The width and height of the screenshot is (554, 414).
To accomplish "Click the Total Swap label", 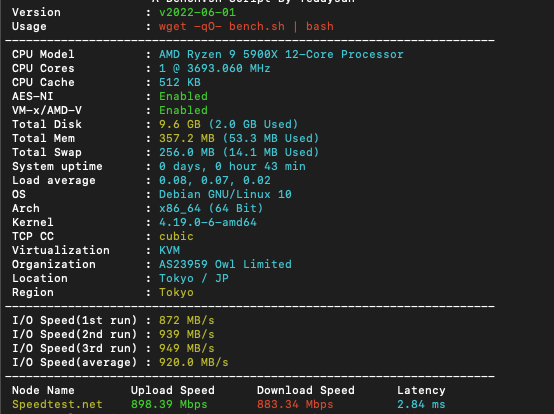I will (x=47, y=152).
